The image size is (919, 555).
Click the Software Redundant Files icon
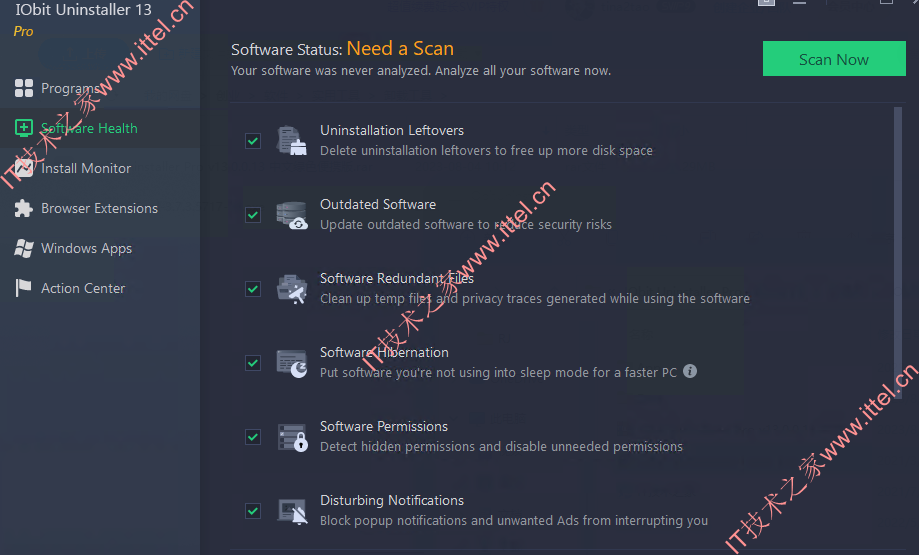click(x=292, y=289)
